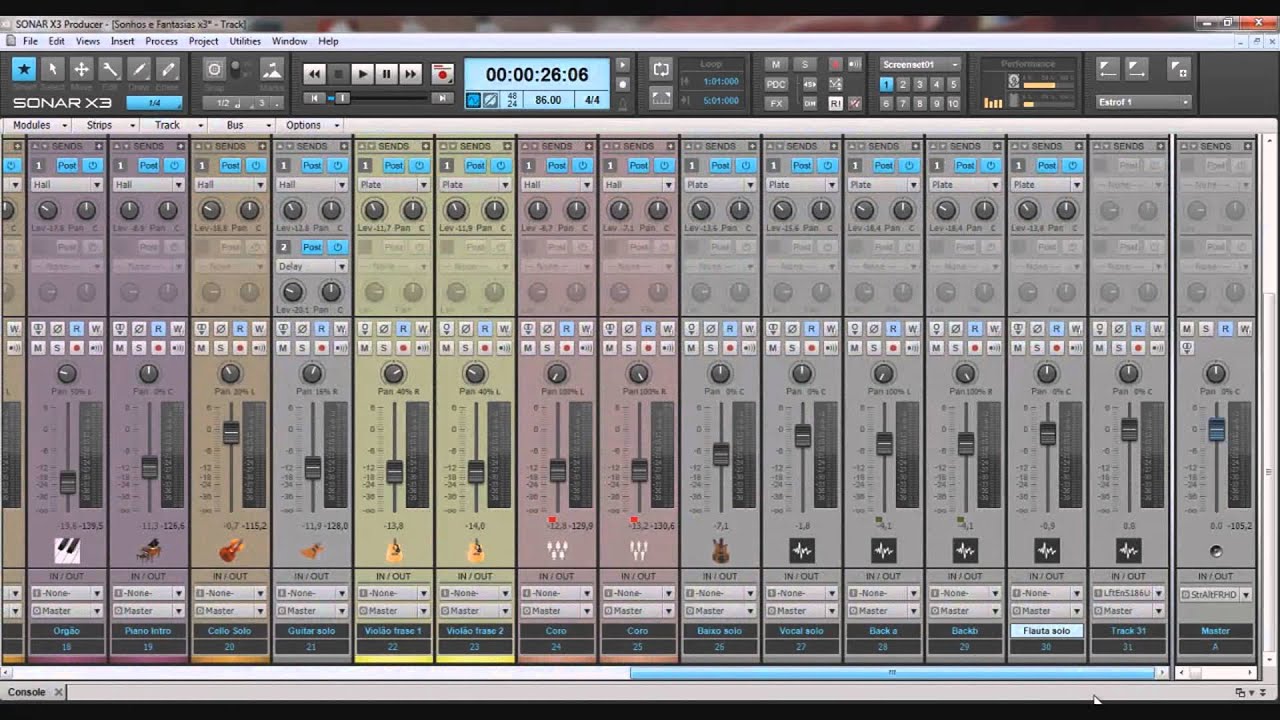Viewport: 1280px width, 720px height.
Task: Open the Strips console menu
Action: click(x=107, y=125)
